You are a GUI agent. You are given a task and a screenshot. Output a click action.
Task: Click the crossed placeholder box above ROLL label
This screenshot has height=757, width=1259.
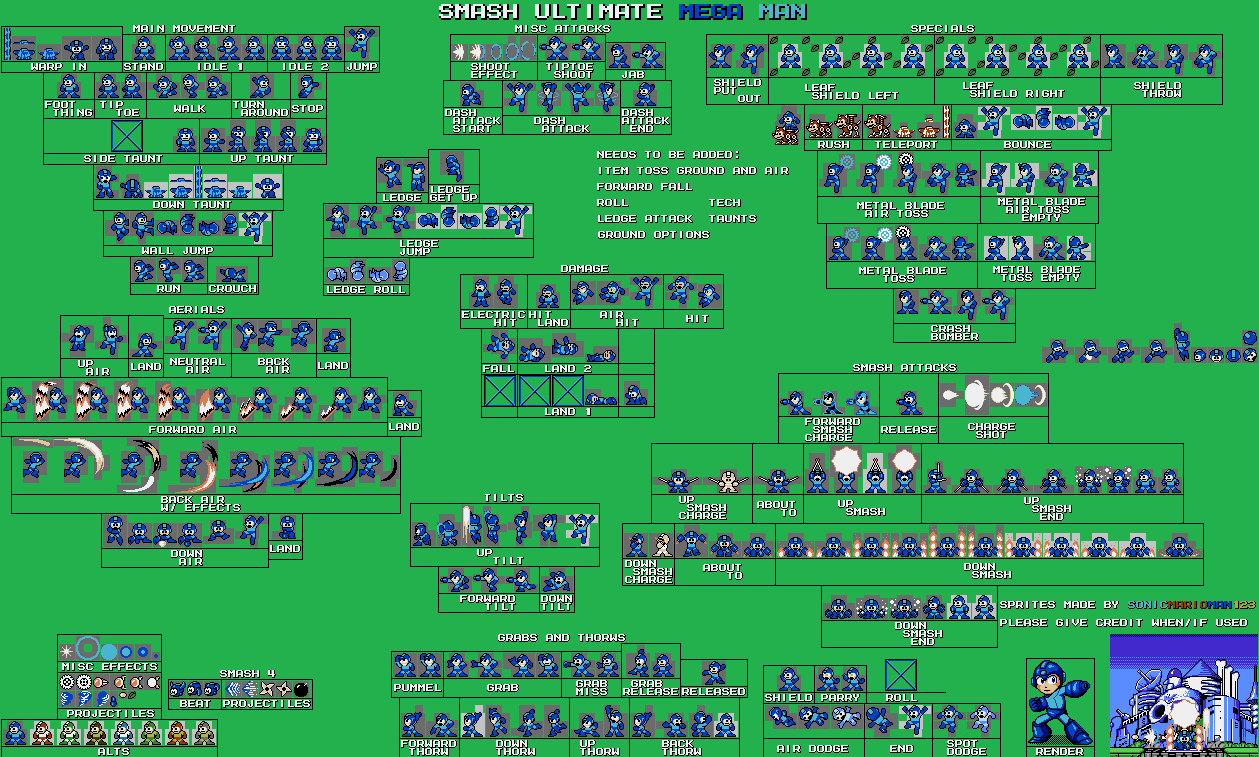tap(901, 673)
